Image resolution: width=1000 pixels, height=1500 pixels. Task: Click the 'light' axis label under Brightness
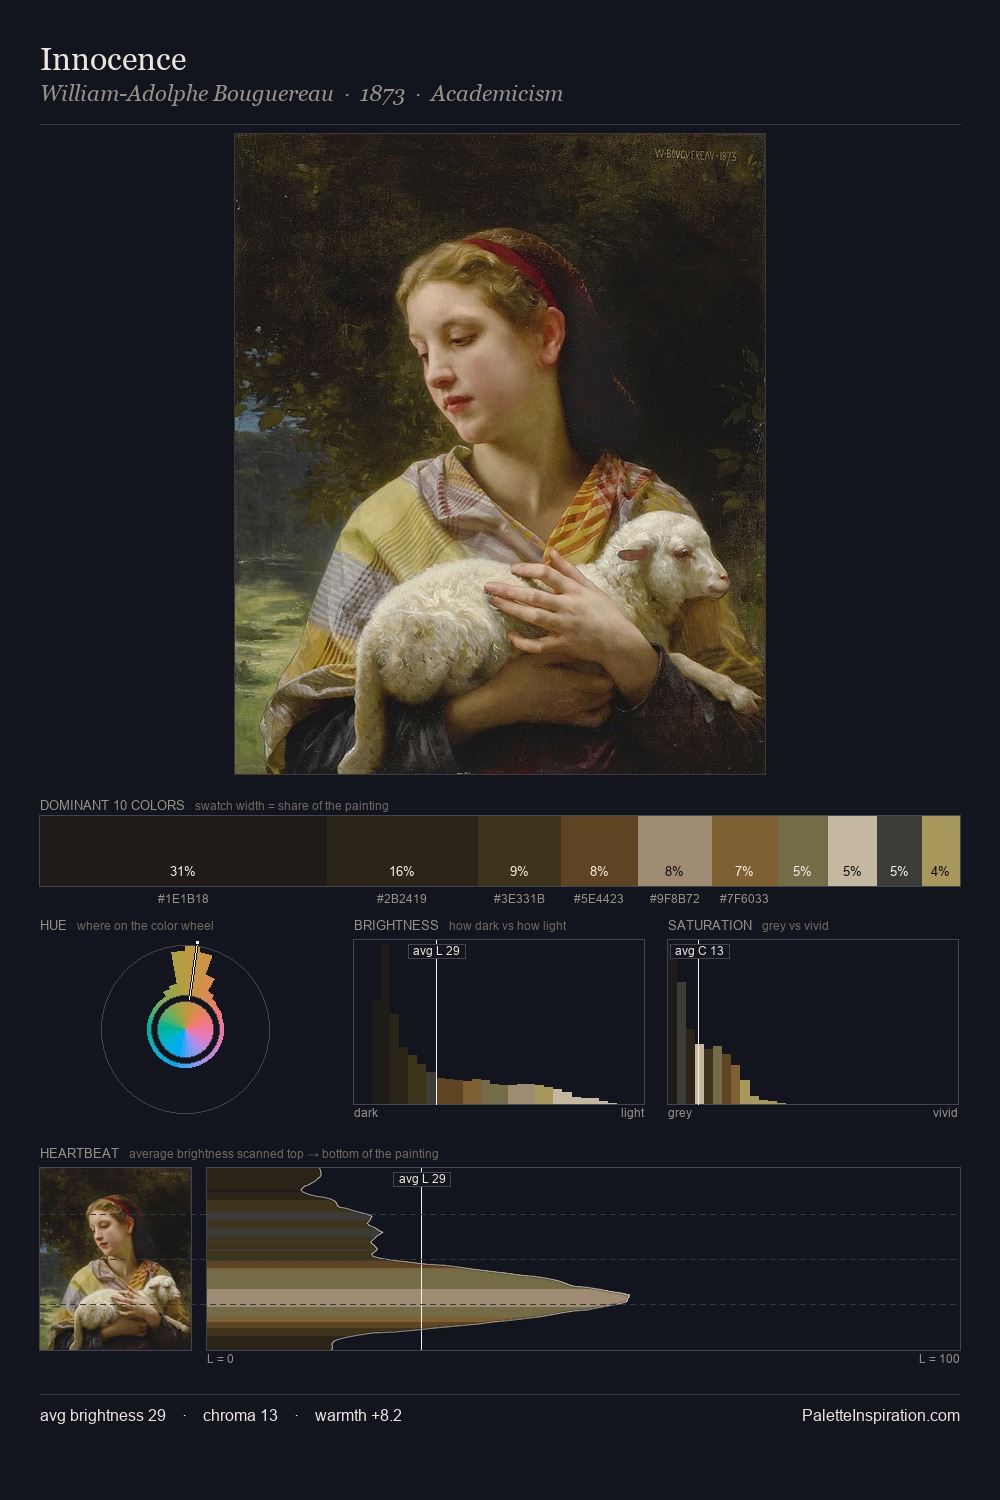[633, 1113]
